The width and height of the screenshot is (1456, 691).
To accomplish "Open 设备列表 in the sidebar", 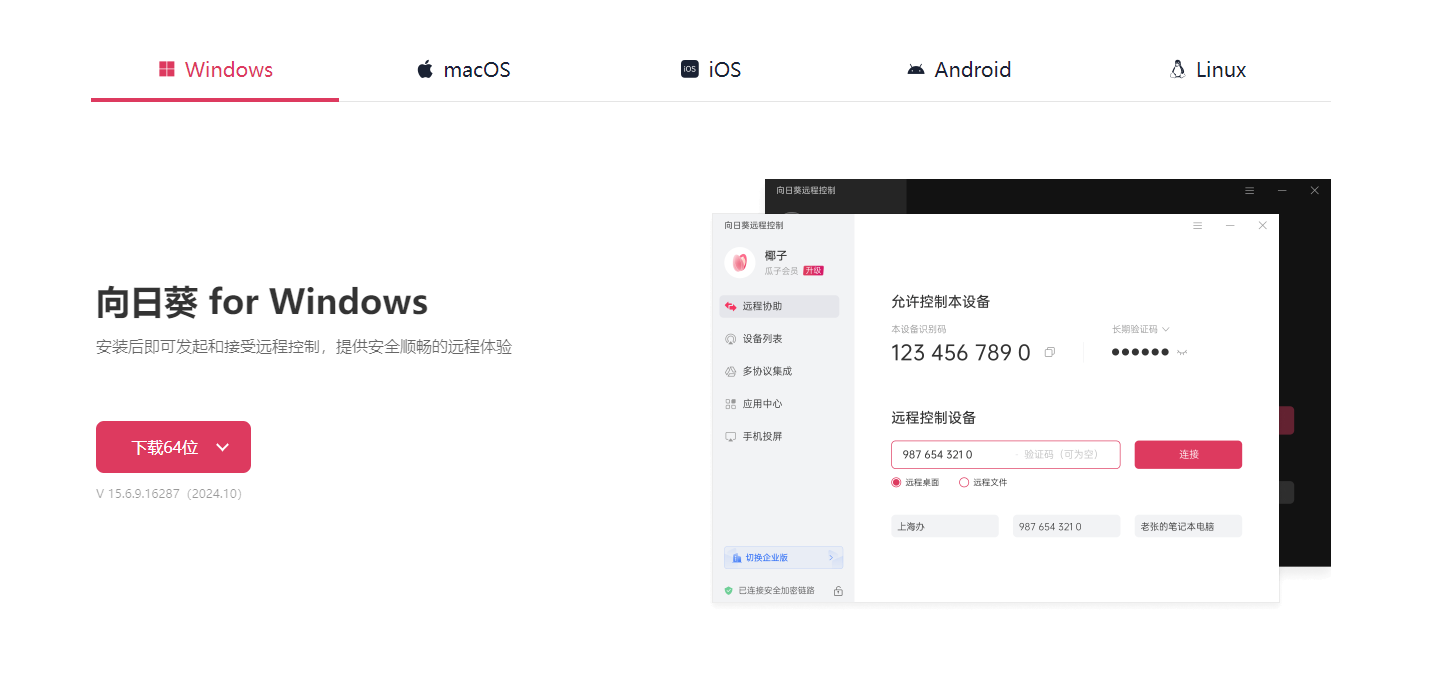I will coord(779,339).
